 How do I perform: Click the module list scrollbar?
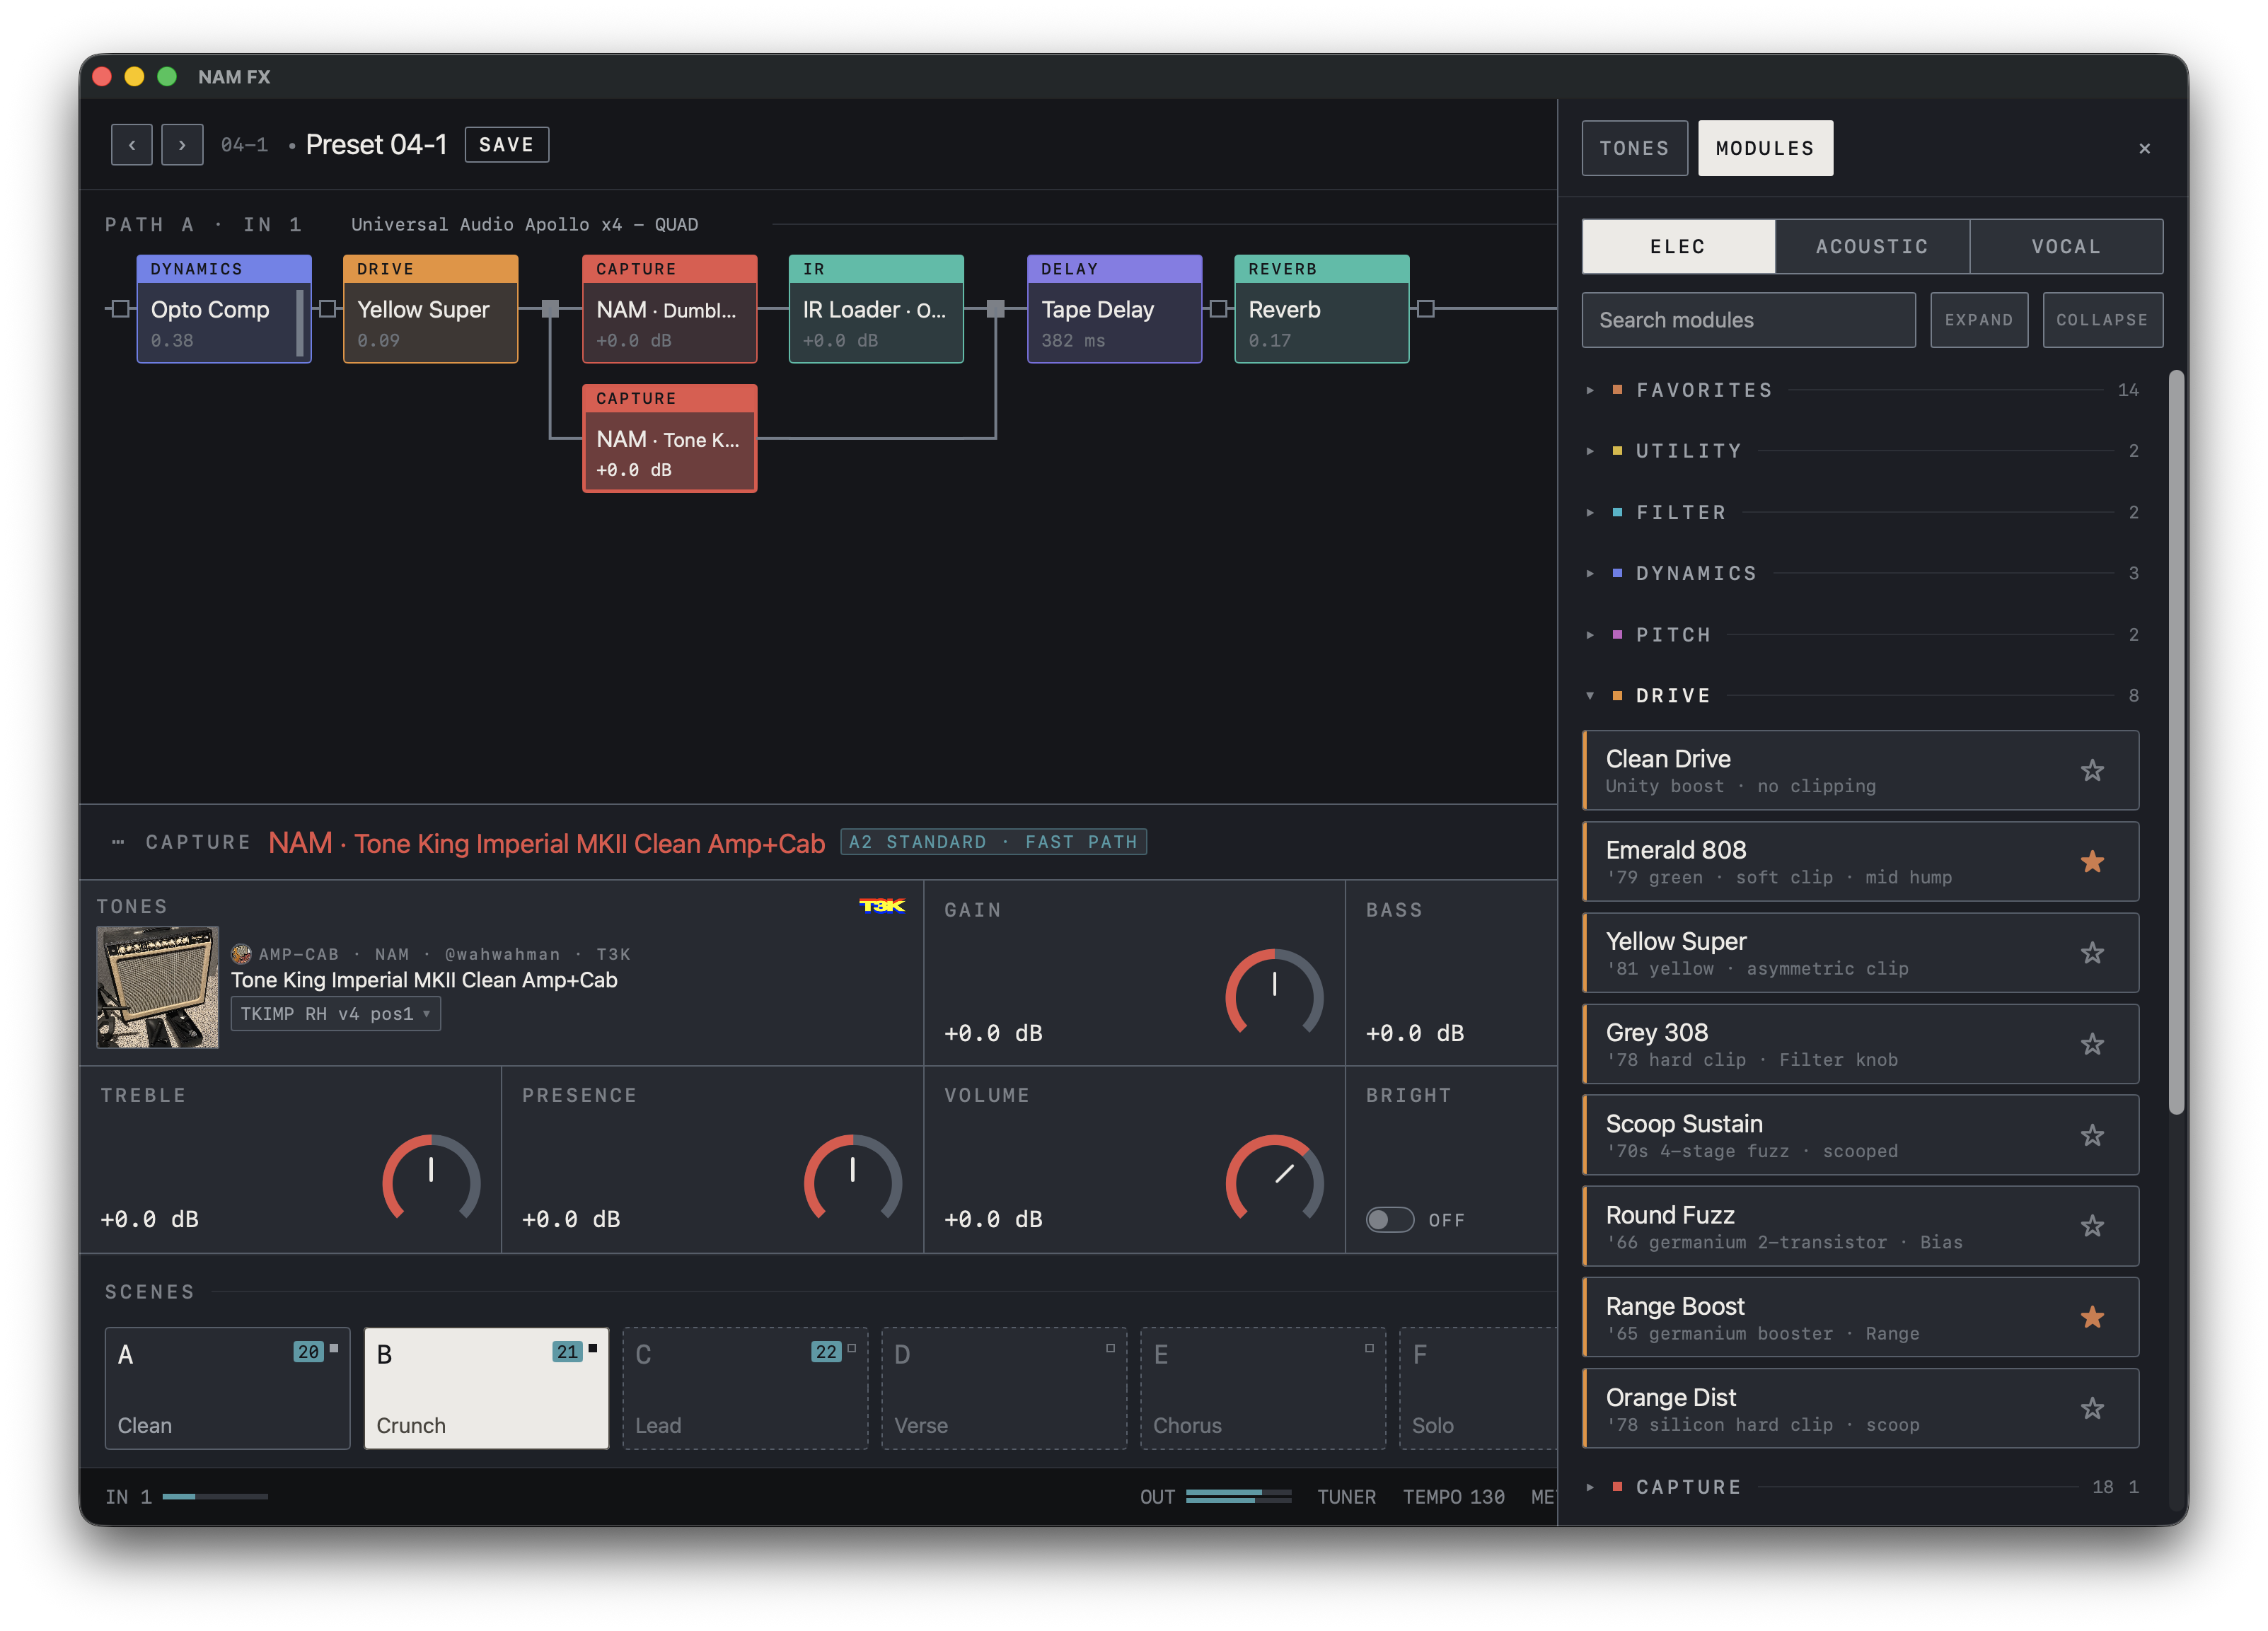2176,742
